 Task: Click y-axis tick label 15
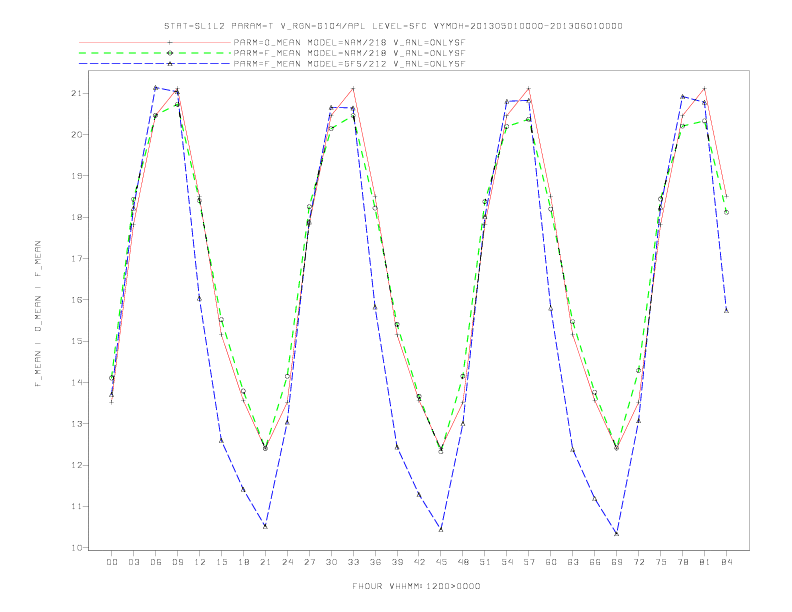(77, 341)
